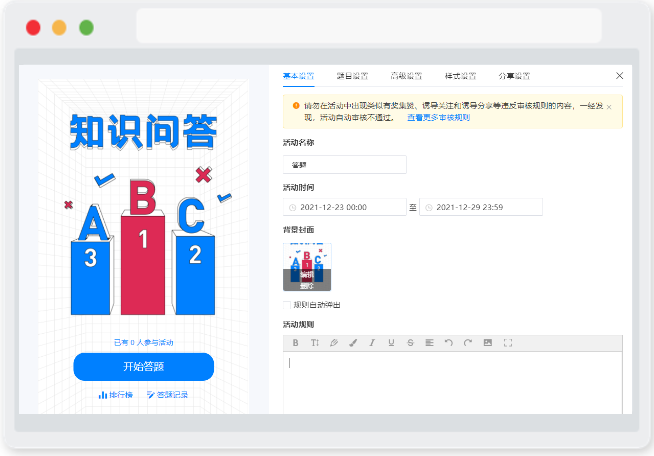Open the 答题记录 link
654x456 pixels.
pyautogui.click(x=167, y=395)
